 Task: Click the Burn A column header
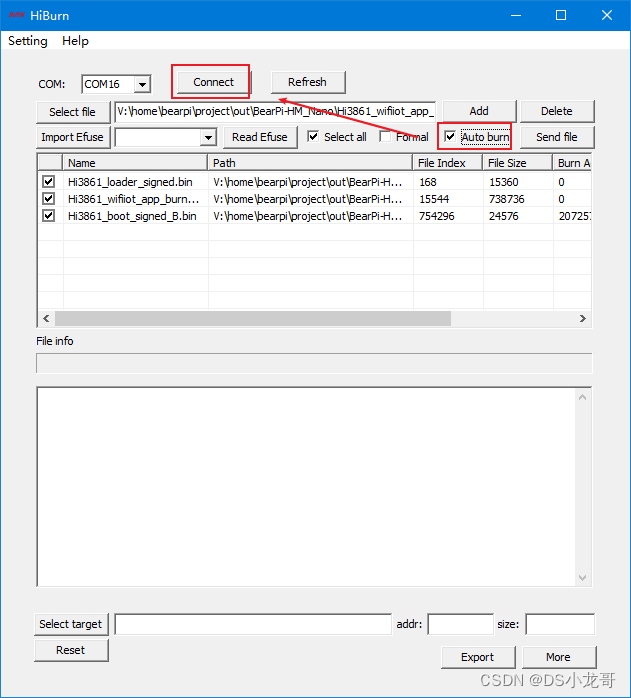pyautogui.click(x=572, y=163)
